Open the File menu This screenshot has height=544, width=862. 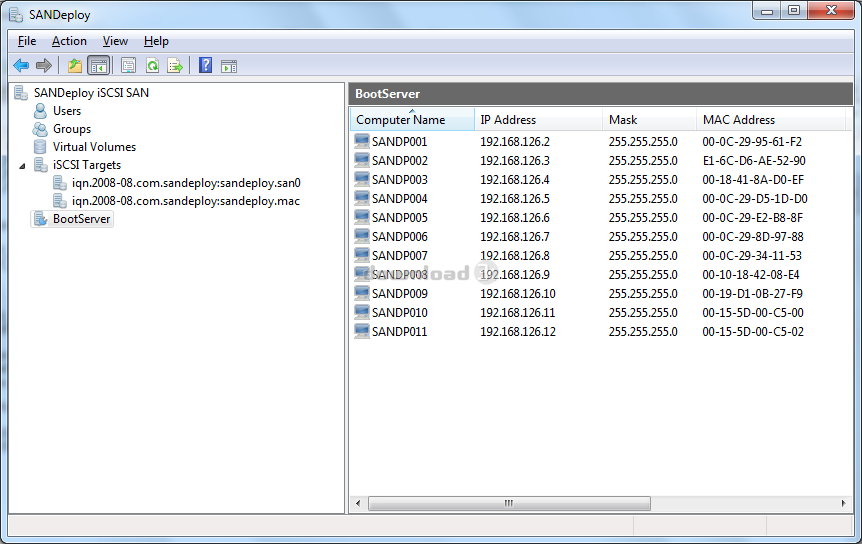pyautogui.click(x=26, y=41)
